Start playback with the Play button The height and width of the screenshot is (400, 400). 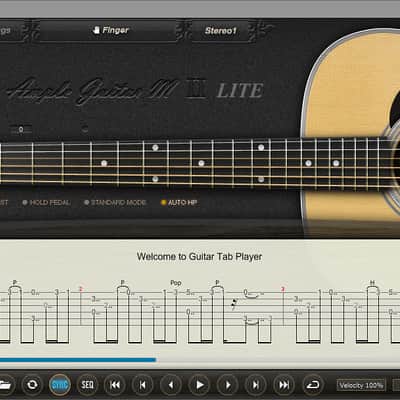[x=199, y=385]
